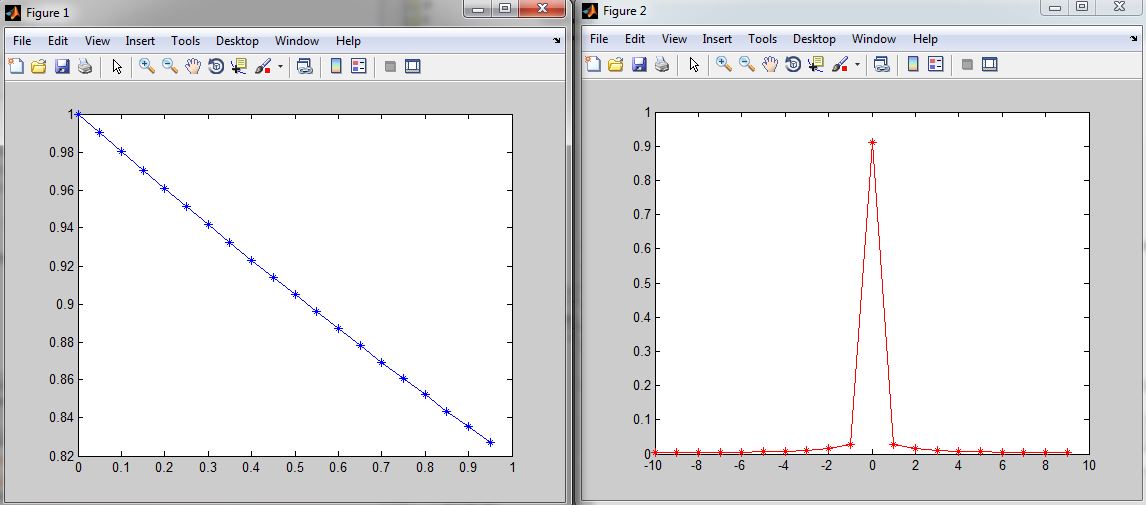The image size is (1146, 505).
Task: Click the red peak marker in Figure 2
Action: pos(872,142)
